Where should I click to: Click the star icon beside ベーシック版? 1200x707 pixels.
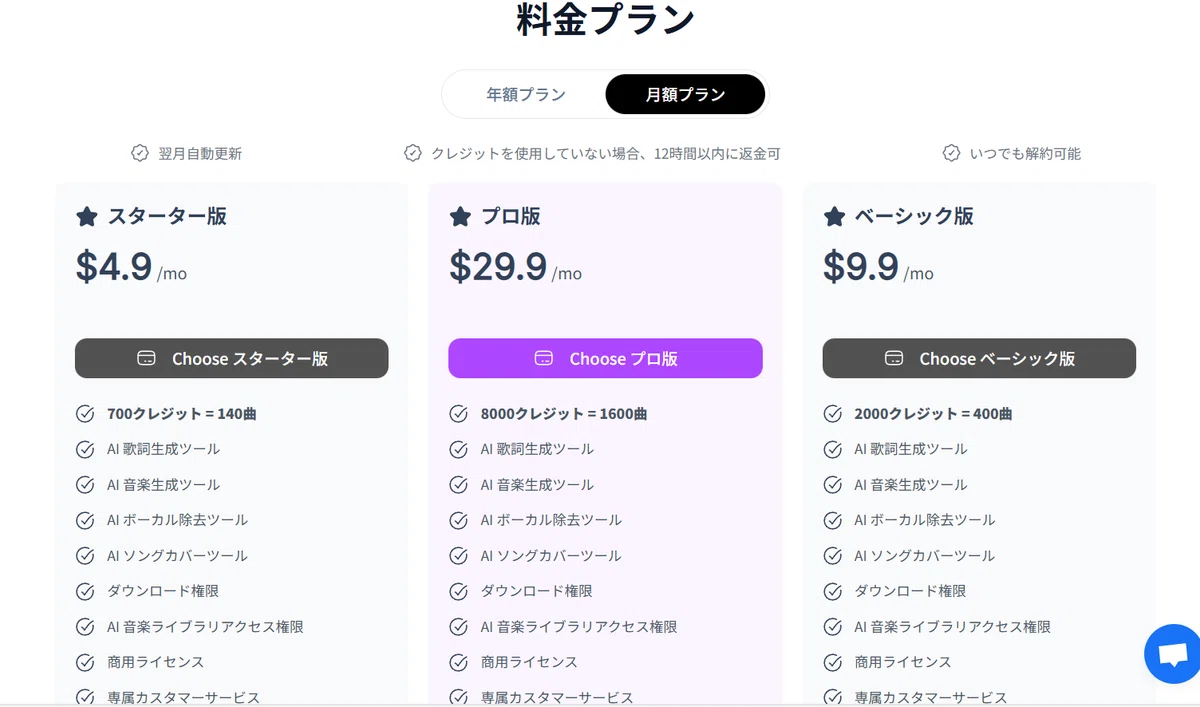834,216
